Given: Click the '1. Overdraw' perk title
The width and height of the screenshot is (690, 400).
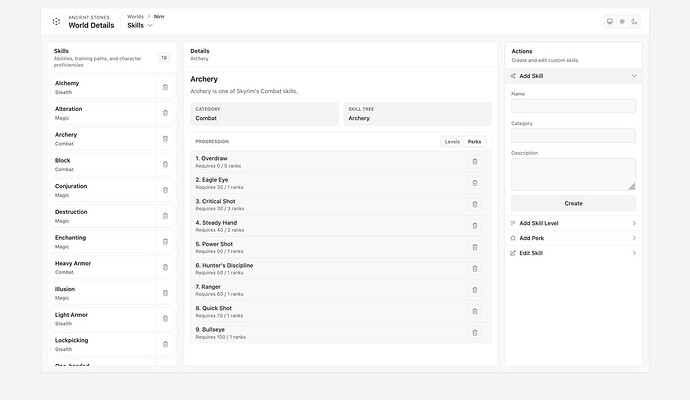Looking at the screenshot, I should [x=211, y=158].
